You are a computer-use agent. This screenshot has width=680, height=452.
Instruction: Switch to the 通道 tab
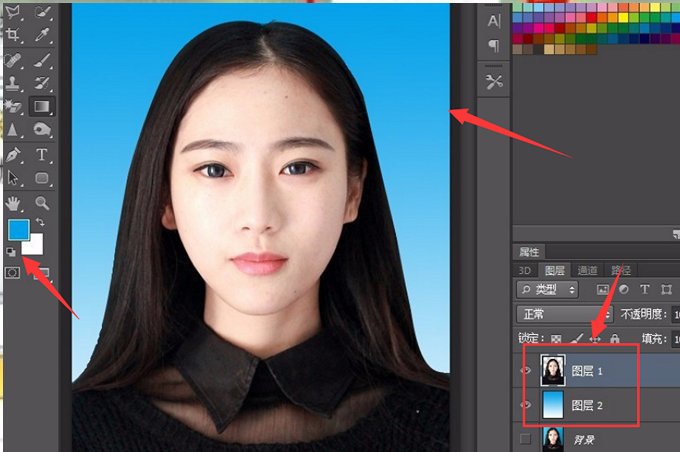[x=588, y=271]
